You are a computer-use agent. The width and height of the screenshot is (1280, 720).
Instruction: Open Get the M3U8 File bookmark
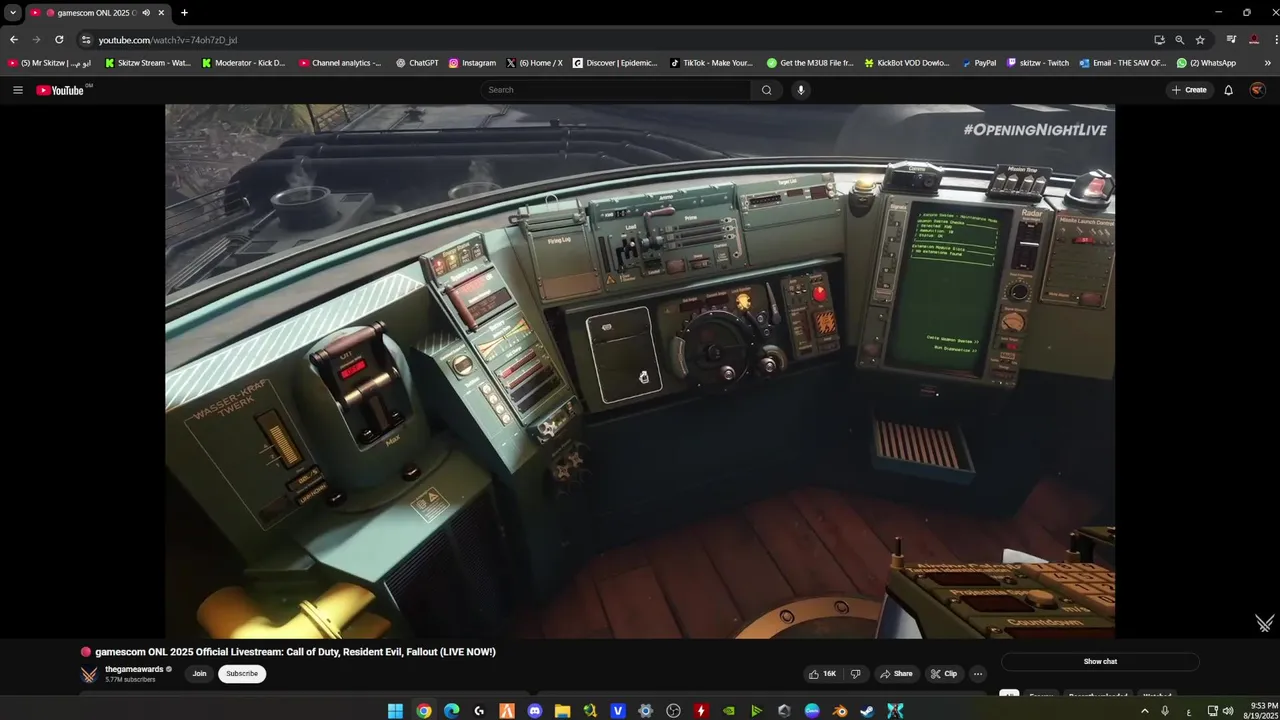810,63
